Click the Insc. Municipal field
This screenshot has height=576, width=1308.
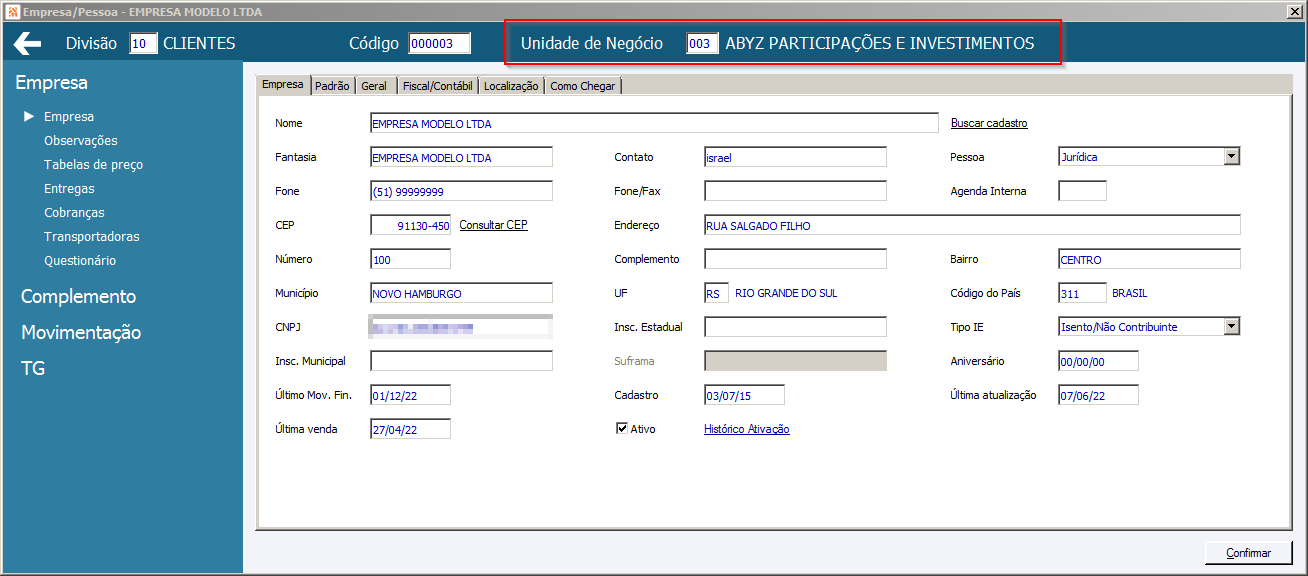pyautogui.click(x=461, y=361)
